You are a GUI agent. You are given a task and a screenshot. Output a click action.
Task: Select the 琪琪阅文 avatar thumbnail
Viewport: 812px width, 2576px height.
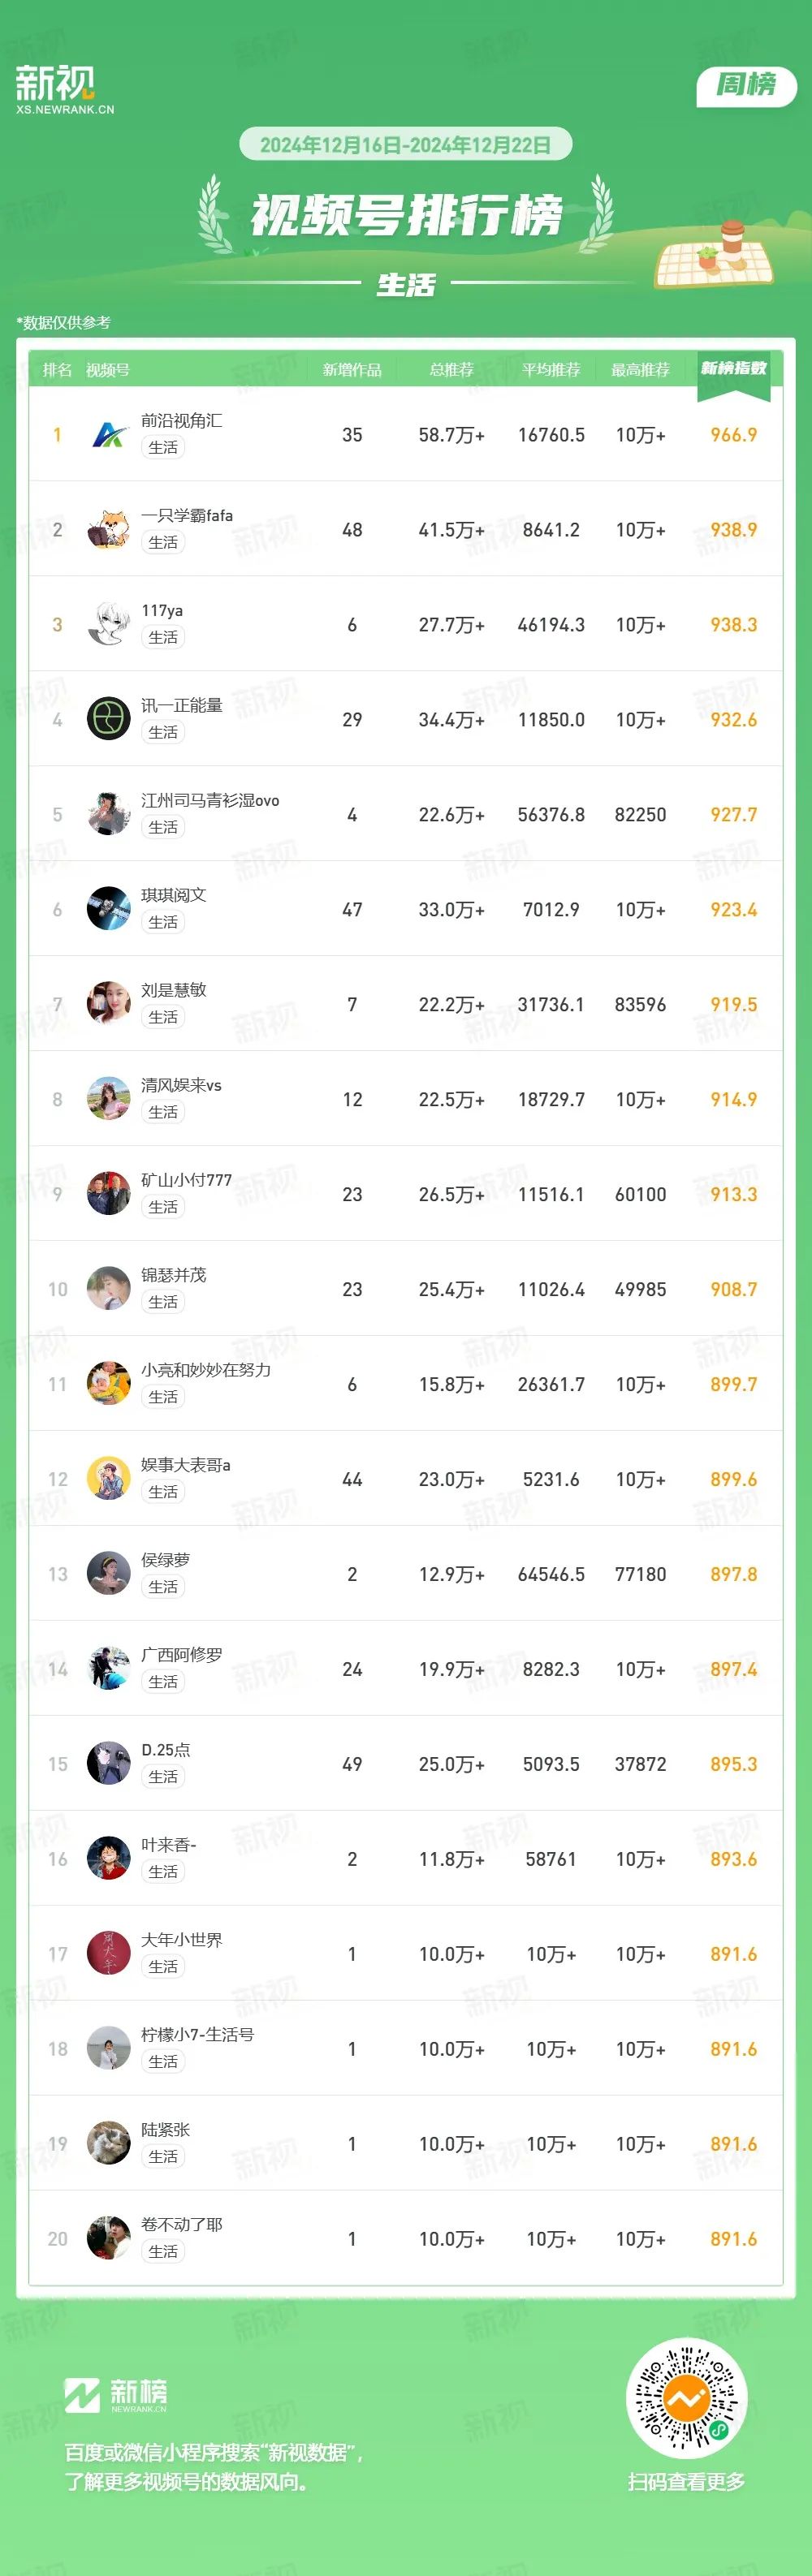click(x=109, y=910)
